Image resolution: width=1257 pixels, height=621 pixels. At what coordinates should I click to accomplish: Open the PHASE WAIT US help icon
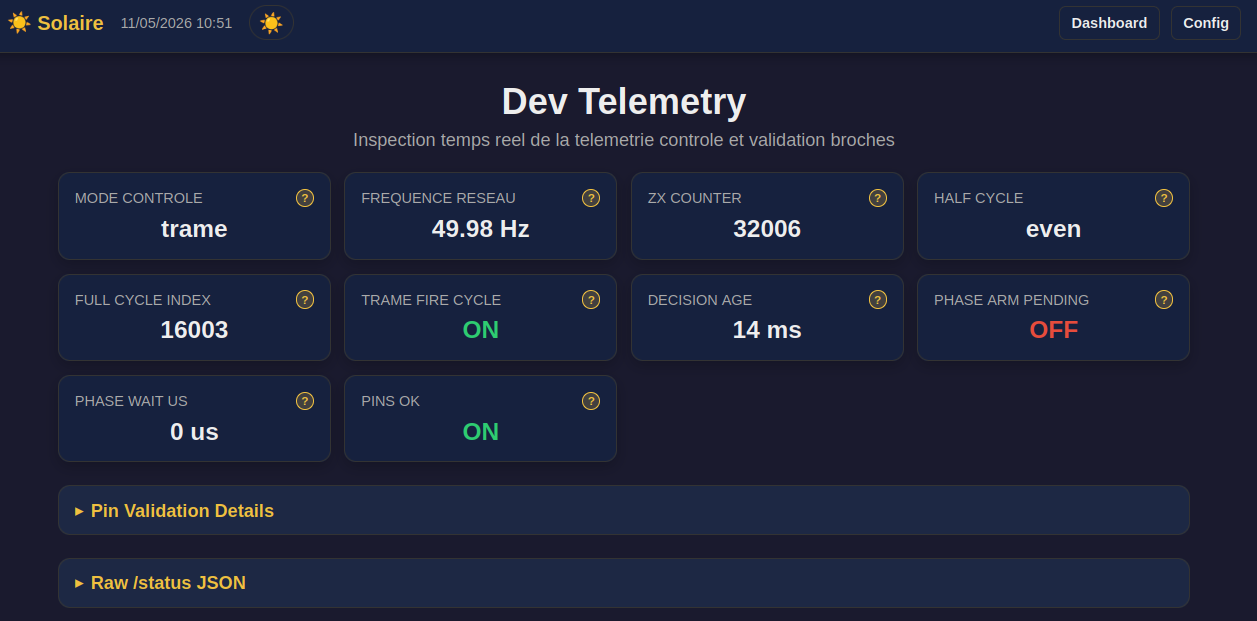(x=305, y=401)
